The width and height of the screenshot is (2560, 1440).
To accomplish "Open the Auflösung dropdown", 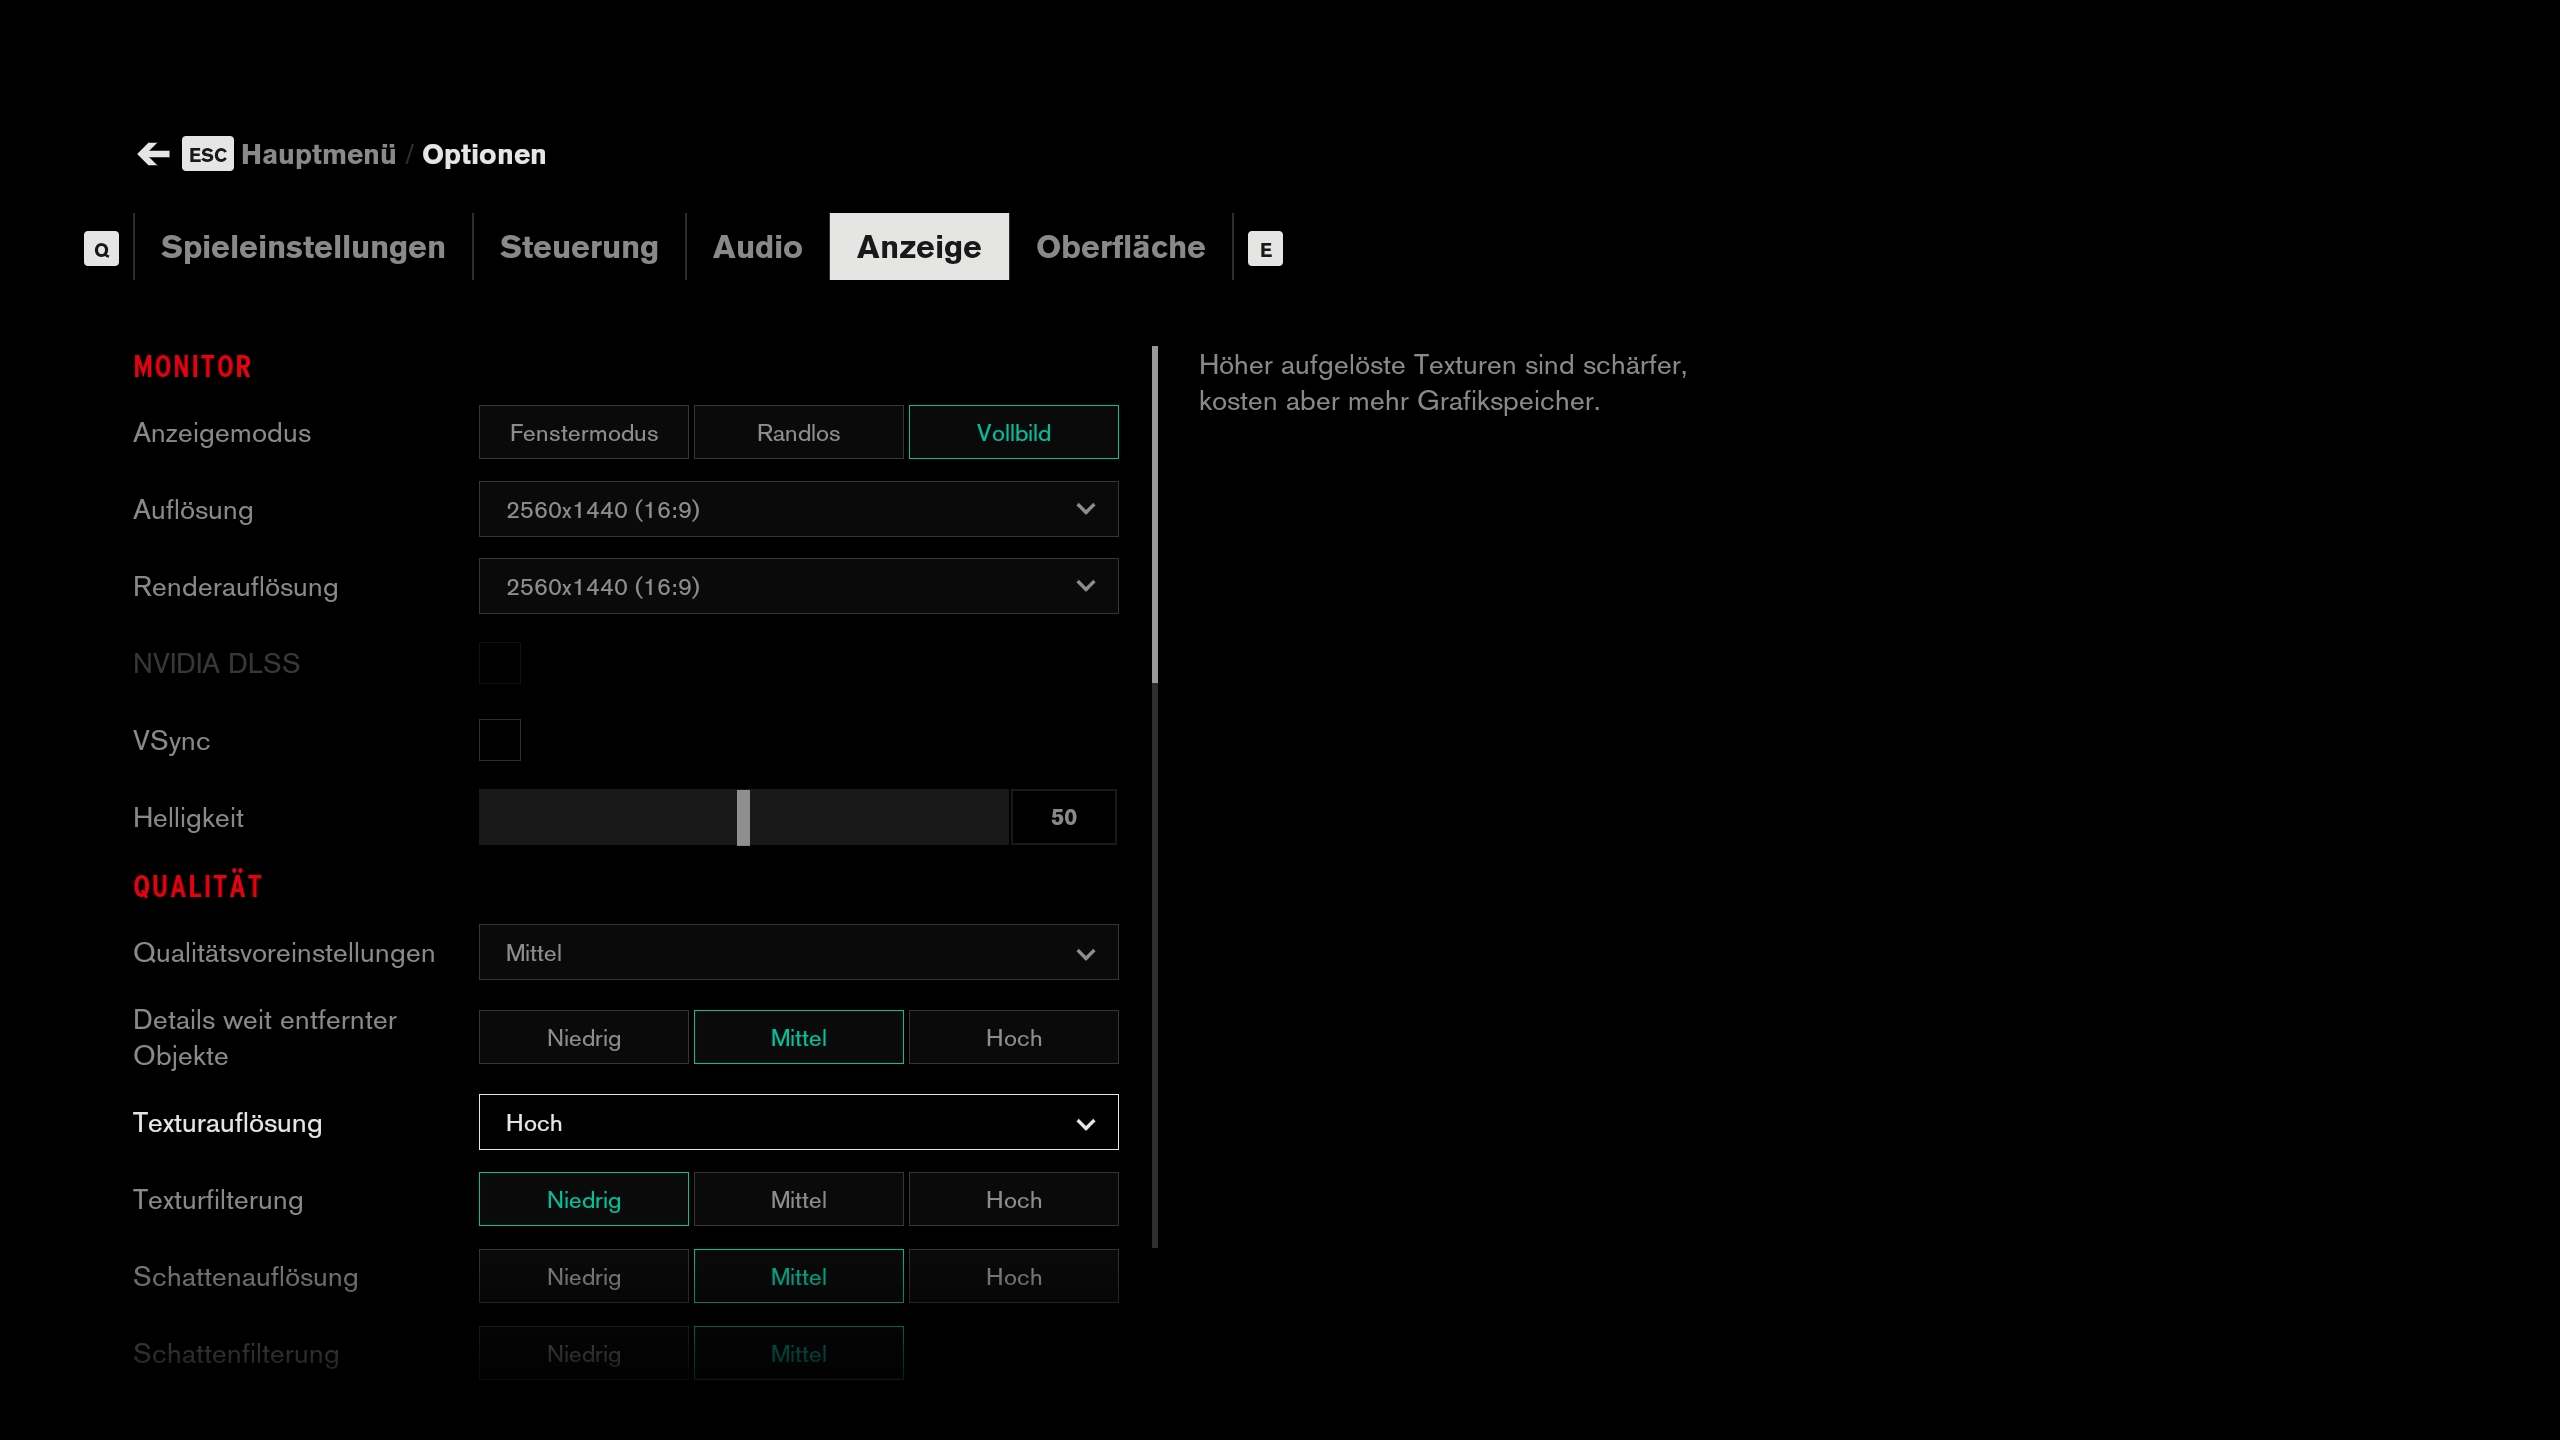I will click(798, 509).
